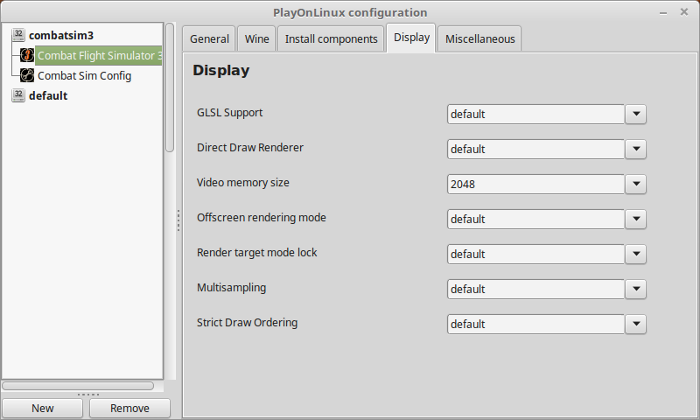700x420 pixels.
Task: Minimize the PlayOnLinux configuration window
Action: coord(663,12)
